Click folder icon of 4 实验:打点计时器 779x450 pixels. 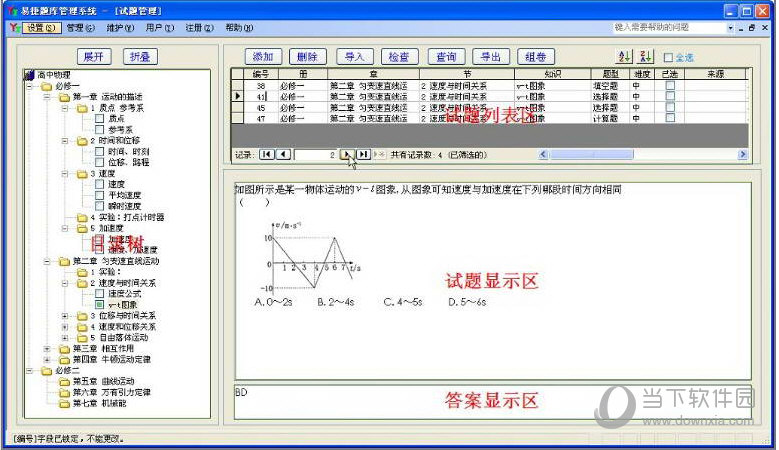[82, 218]
